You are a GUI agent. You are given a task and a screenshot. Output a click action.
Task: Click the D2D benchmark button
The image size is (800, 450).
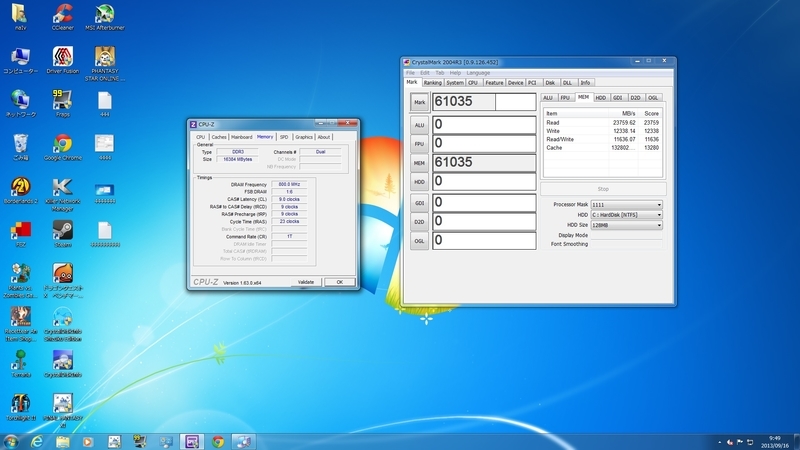419,222
